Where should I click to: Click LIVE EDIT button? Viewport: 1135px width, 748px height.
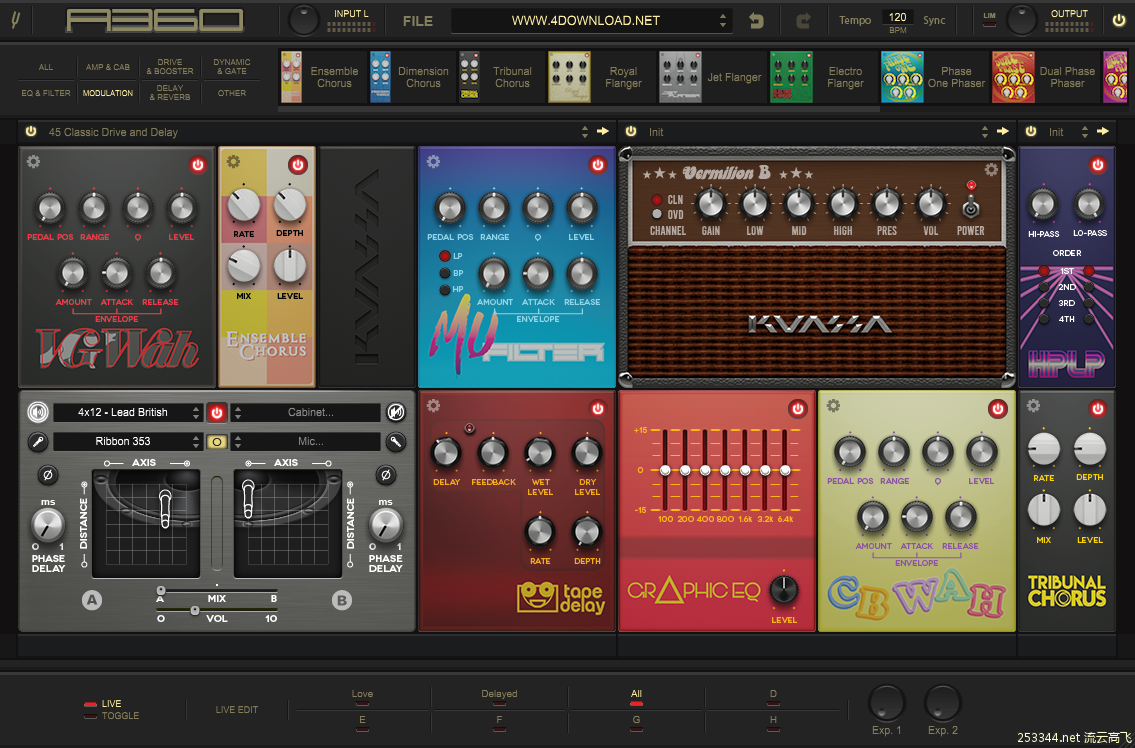237,710
